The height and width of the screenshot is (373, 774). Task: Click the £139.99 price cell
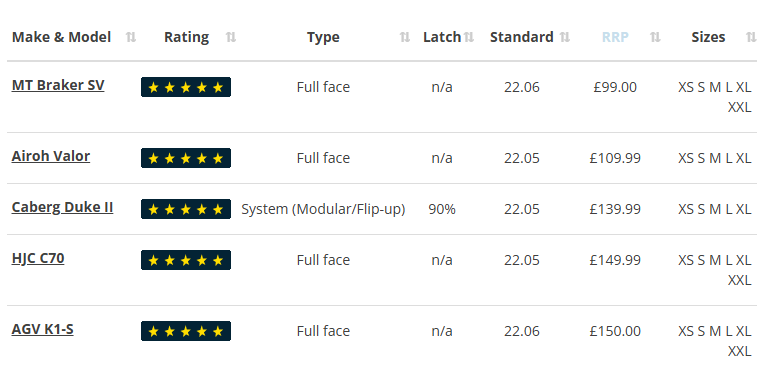(615, 209)
